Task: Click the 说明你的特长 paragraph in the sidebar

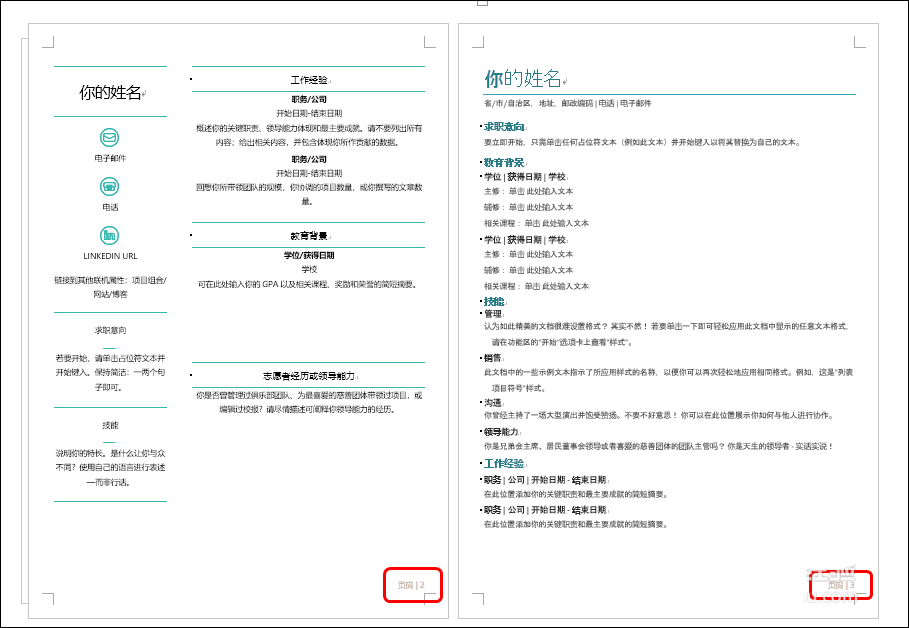Action: 110,467
